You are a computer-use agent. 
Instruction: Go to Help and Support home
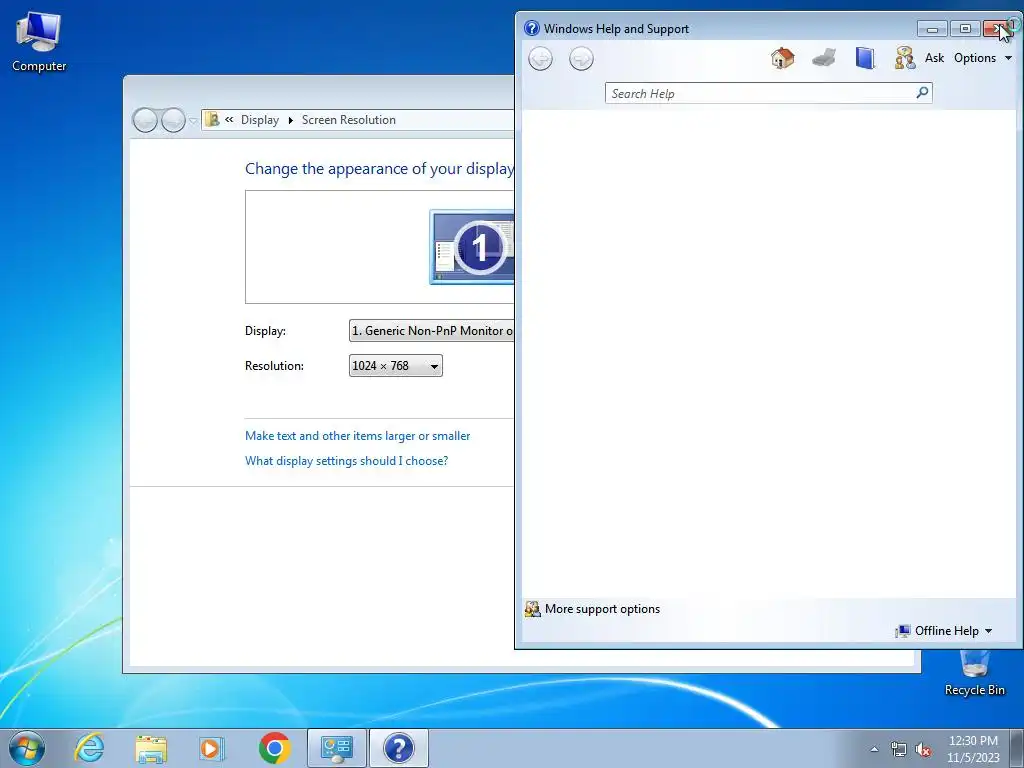pos(782,58)
